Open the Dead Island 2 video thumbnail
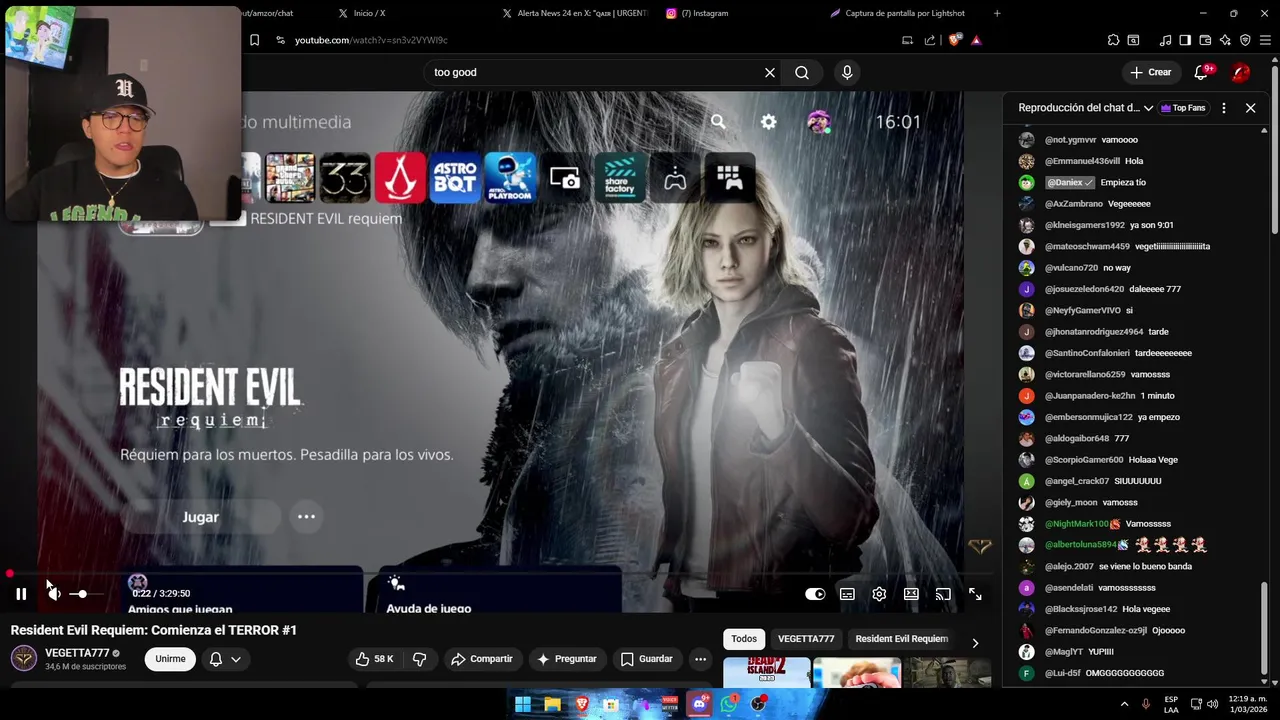The image size is (1280, 720). click(767, 672)
